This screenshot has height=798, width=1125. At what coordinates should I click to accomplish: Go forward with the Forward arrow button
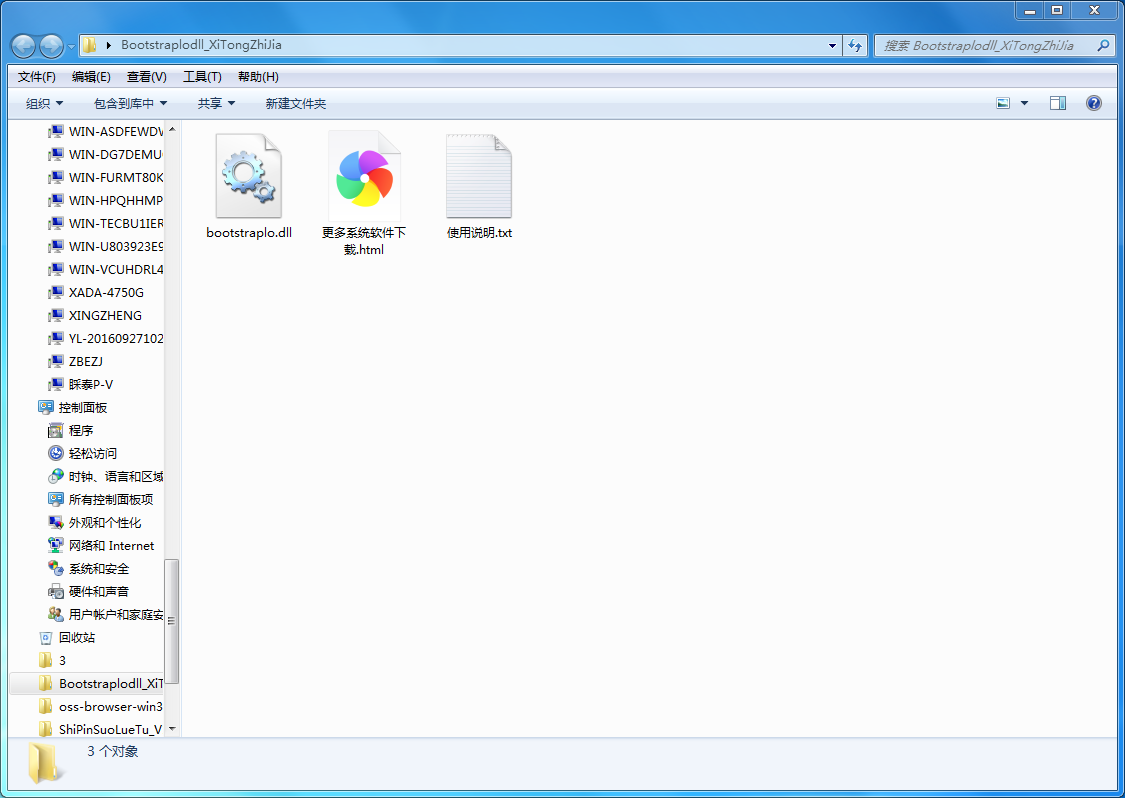pos(51,46)
